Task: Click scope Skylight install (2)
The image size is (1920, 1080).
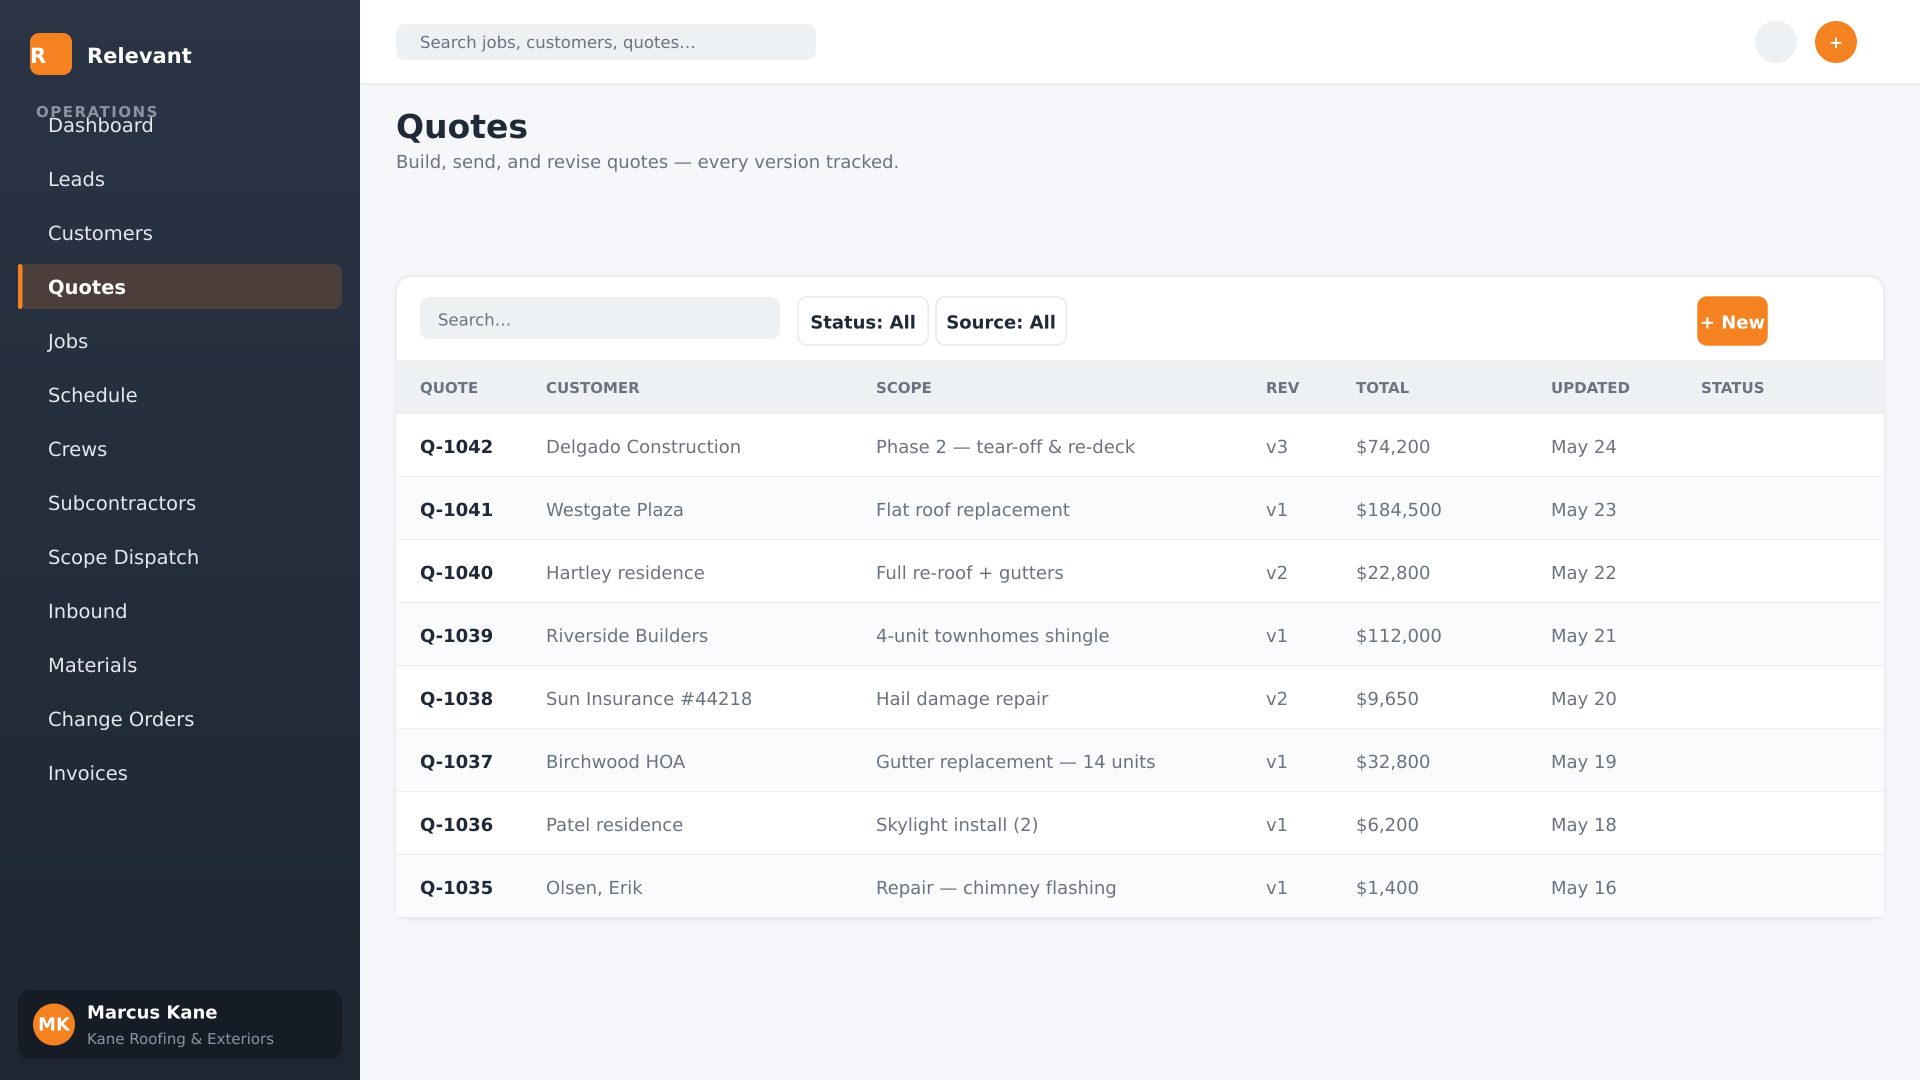Action: tap(957, 825)
